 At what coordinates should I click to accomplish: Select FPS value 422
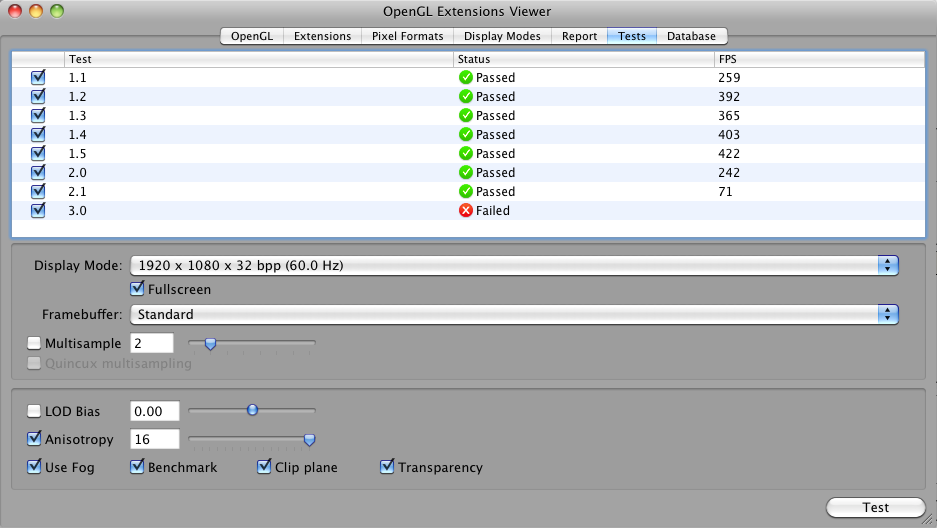click(x=729, y=154)
